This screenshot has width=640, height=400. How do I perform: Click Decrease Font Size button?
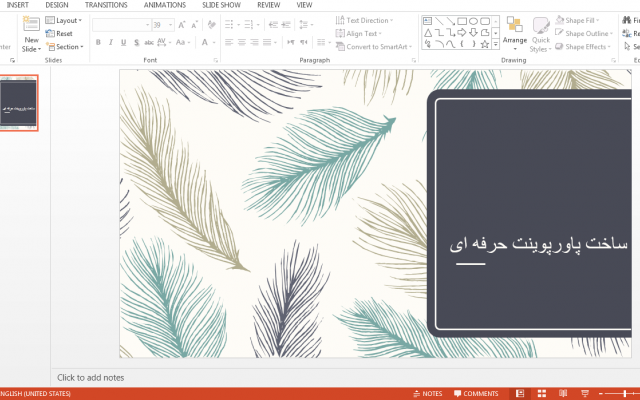point(194,25)
